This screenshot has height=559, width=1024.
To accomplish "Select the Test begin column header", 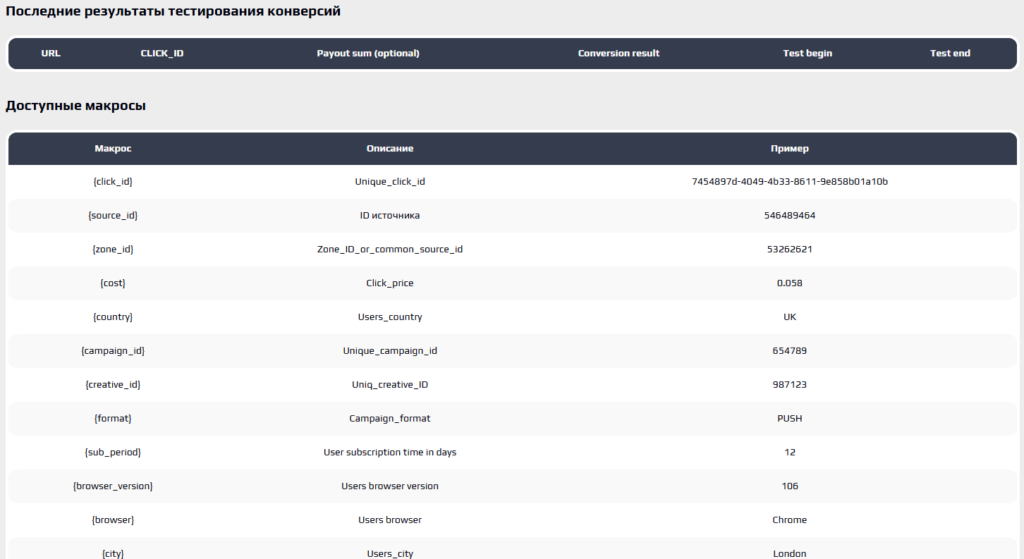I will pos(807,54).
